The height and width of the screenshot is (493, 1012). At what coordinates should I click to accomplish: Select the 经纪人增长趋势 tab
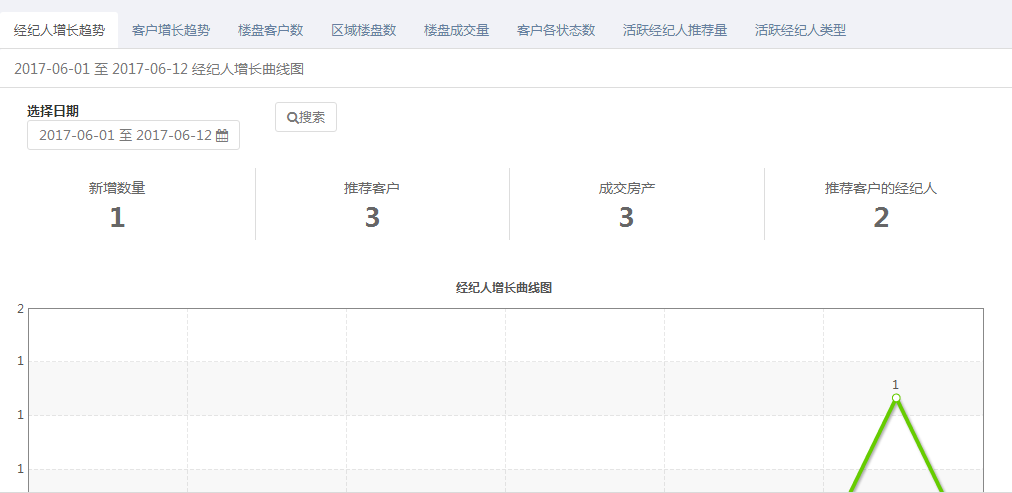point(59,30)
